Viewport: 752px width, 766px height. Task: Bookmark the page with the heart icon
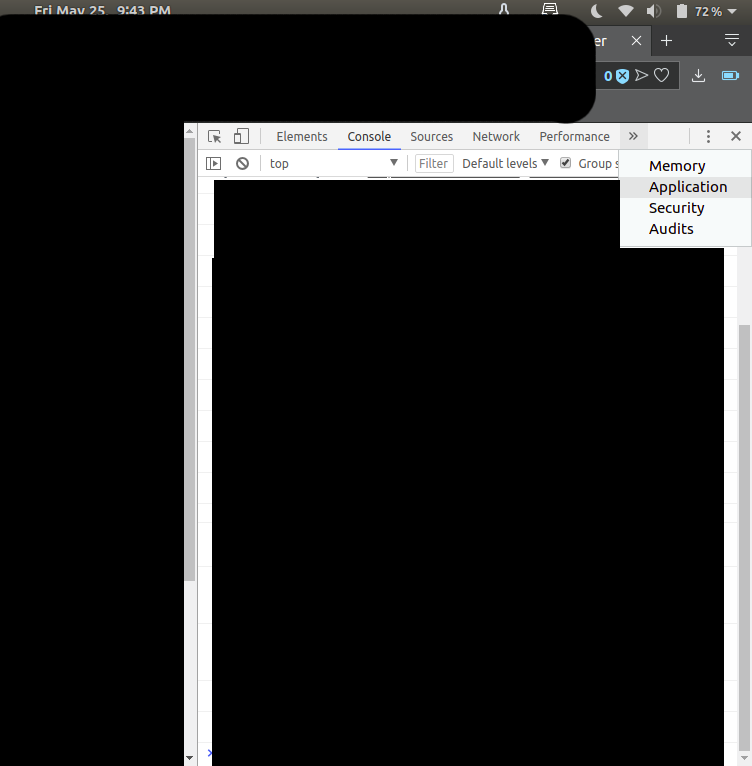tap(662, 75)
